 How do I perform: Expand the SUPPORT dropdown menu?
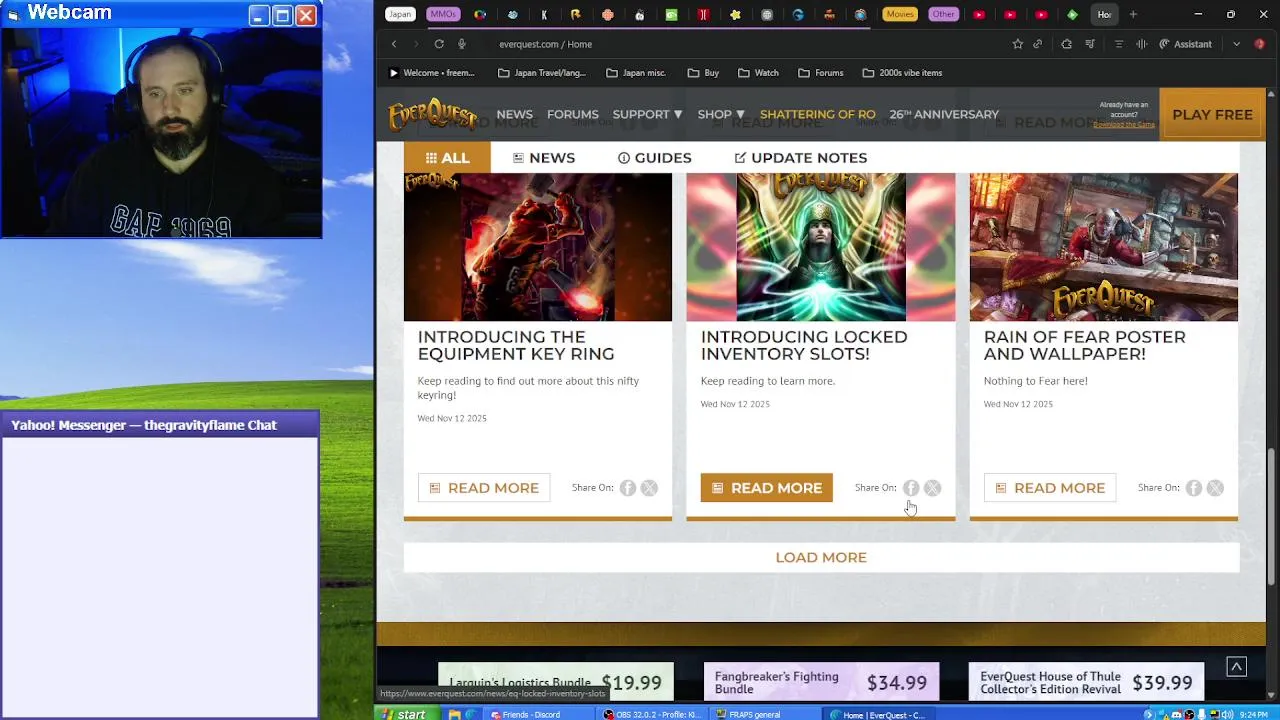(647, 115)
